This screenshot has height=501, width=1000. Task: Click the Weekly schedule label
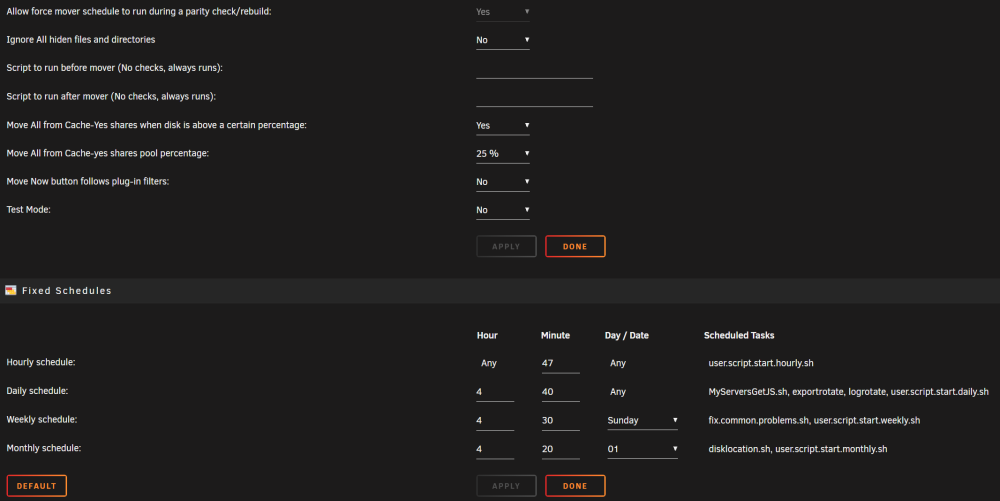coord(41,419)
